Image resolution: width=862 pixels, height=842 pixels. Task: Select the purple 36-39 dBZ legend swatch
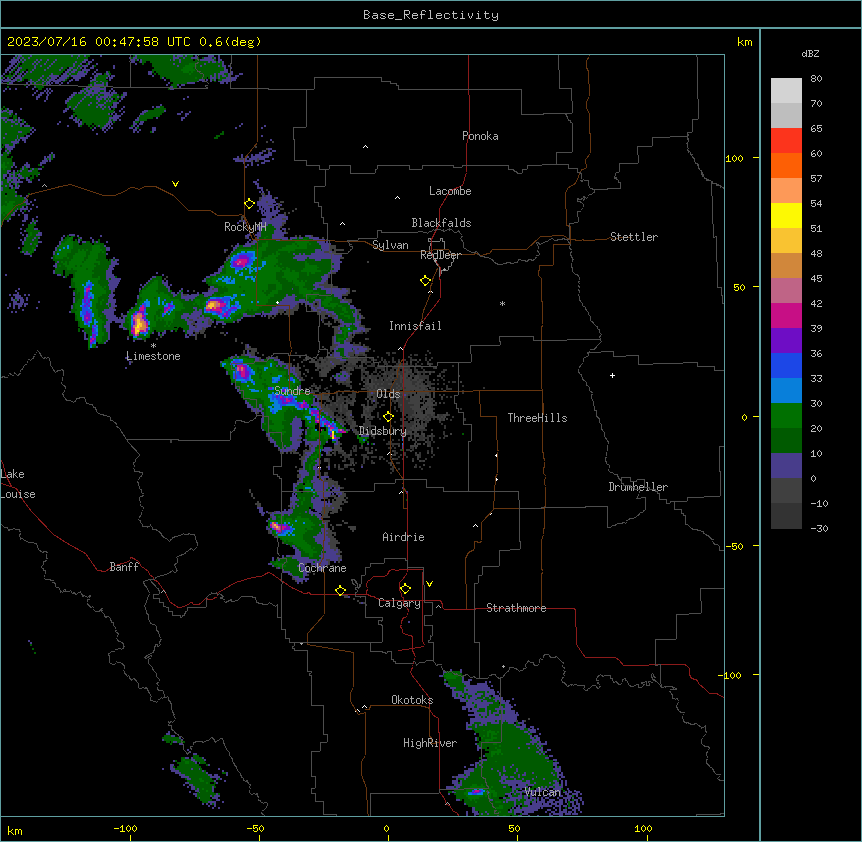pyautogui.click(x=786, y=341)
